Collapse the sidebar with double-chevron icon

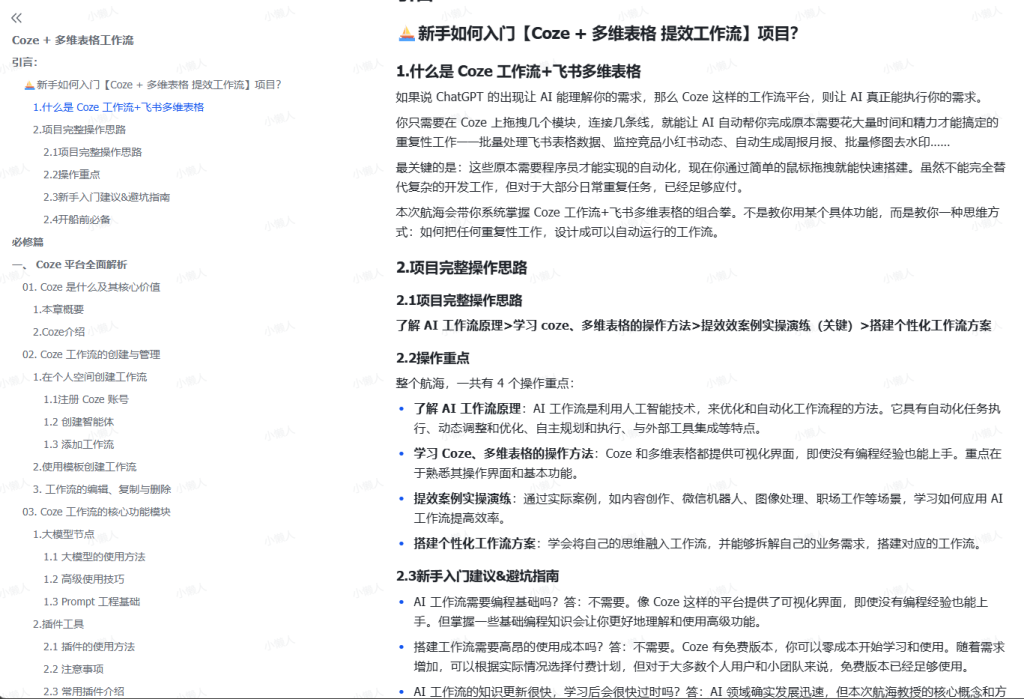click(16, 18)
